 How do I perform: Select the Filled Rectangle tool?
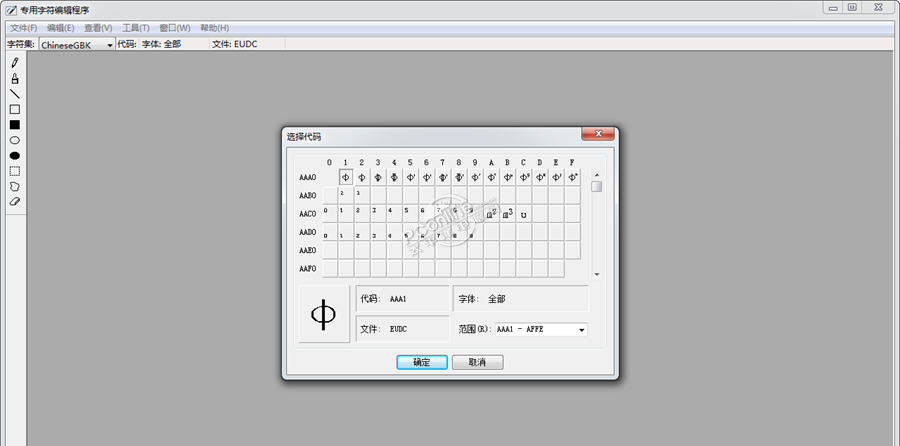(15, 125)
